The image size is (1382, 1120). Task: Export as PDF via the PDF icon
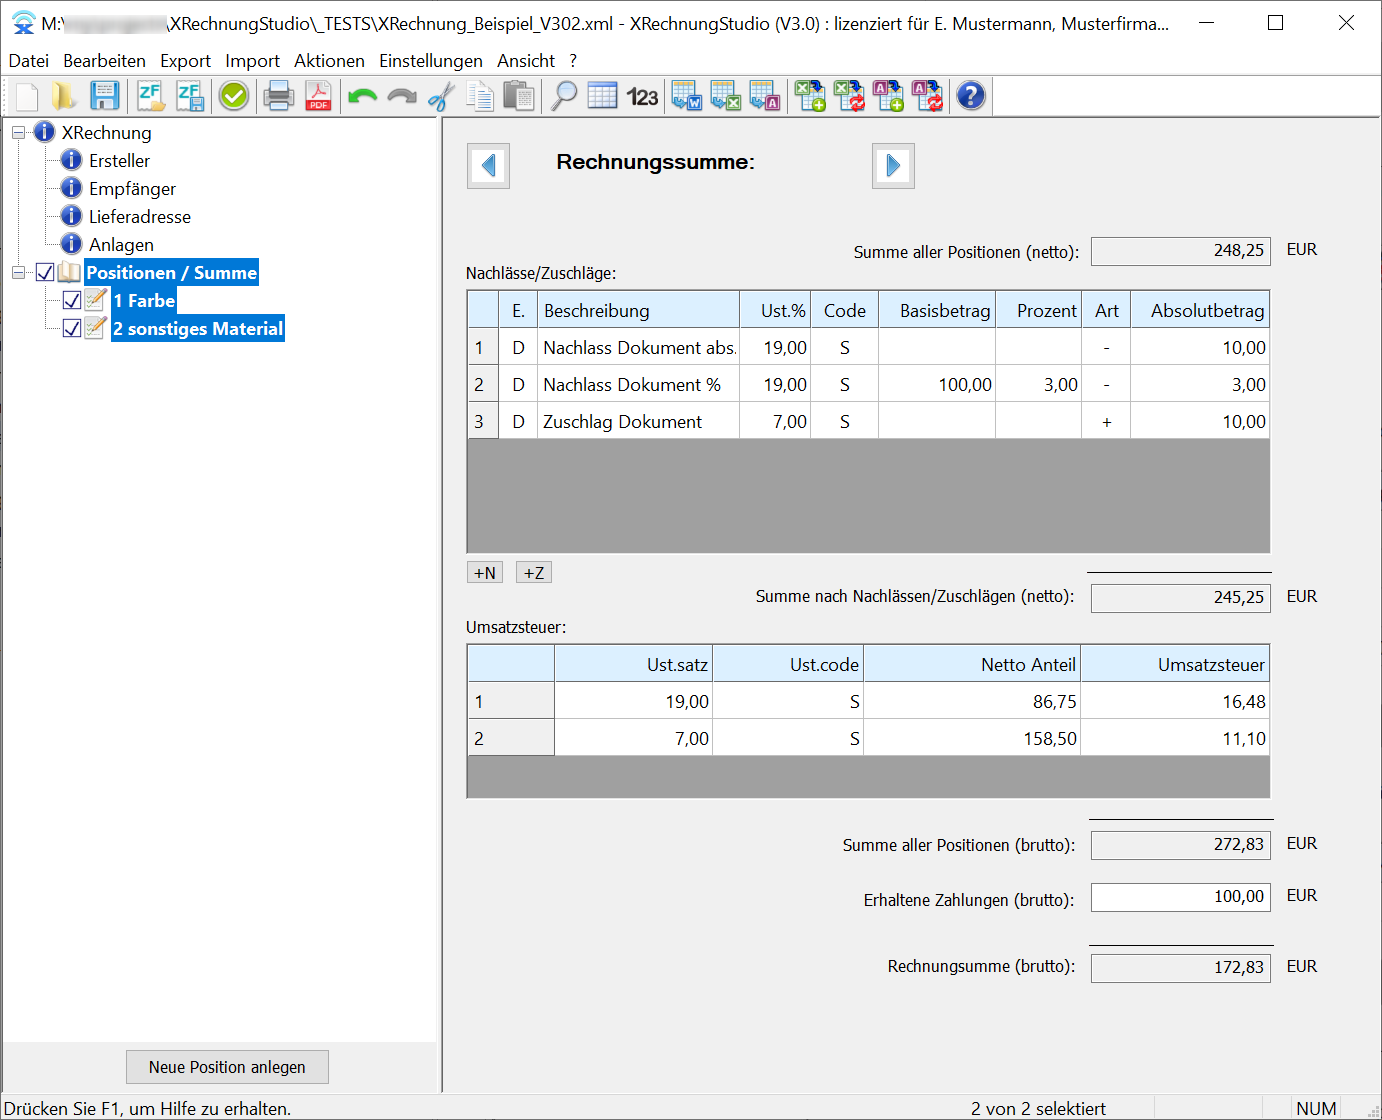[x=318, y=96]
